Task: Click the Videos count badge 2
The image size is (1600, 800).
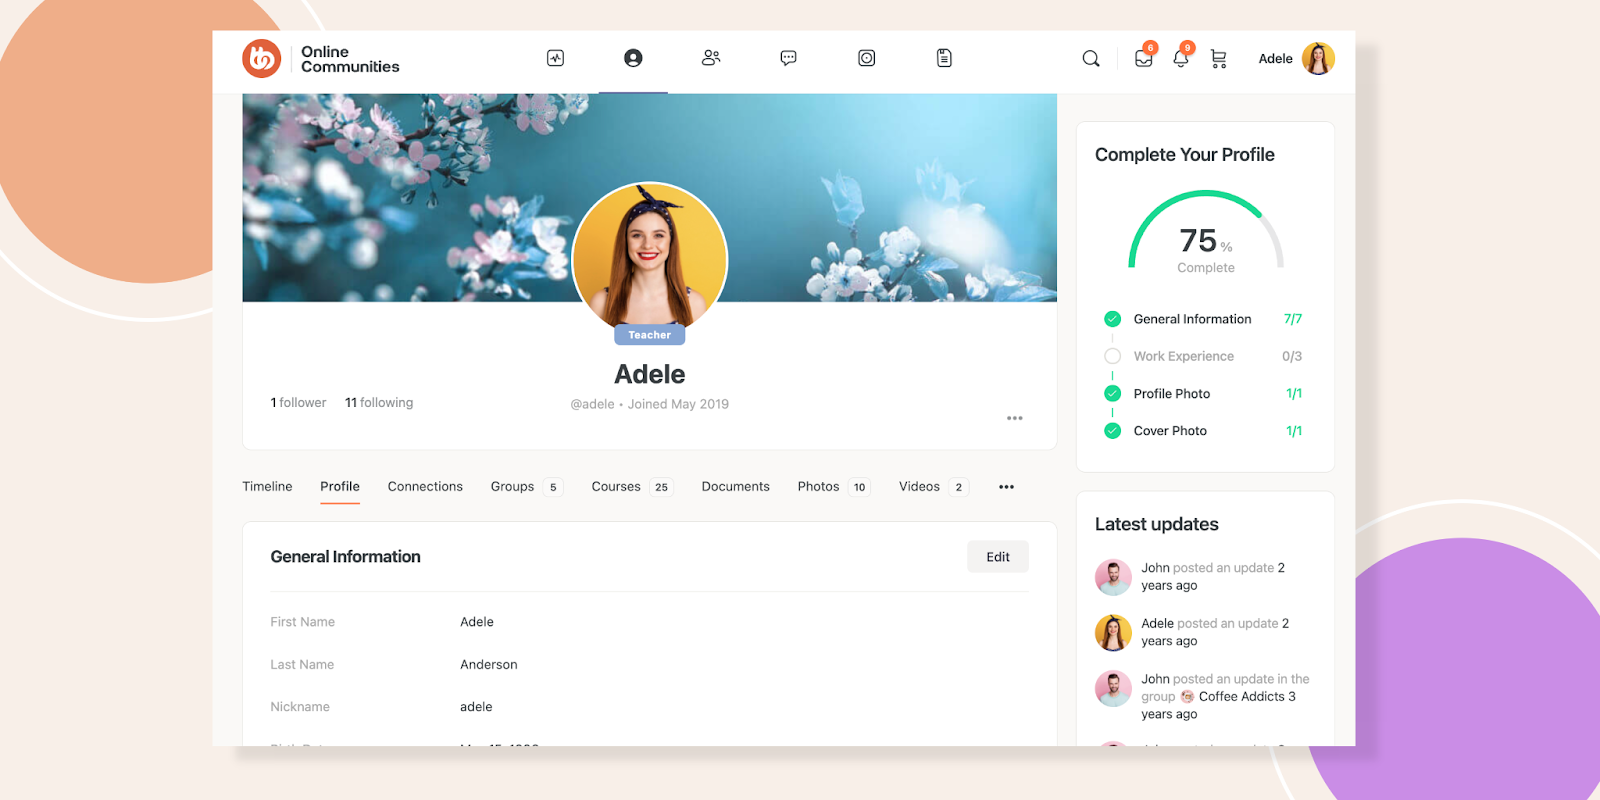Action: pyautogui.click(x=958, y=488)
